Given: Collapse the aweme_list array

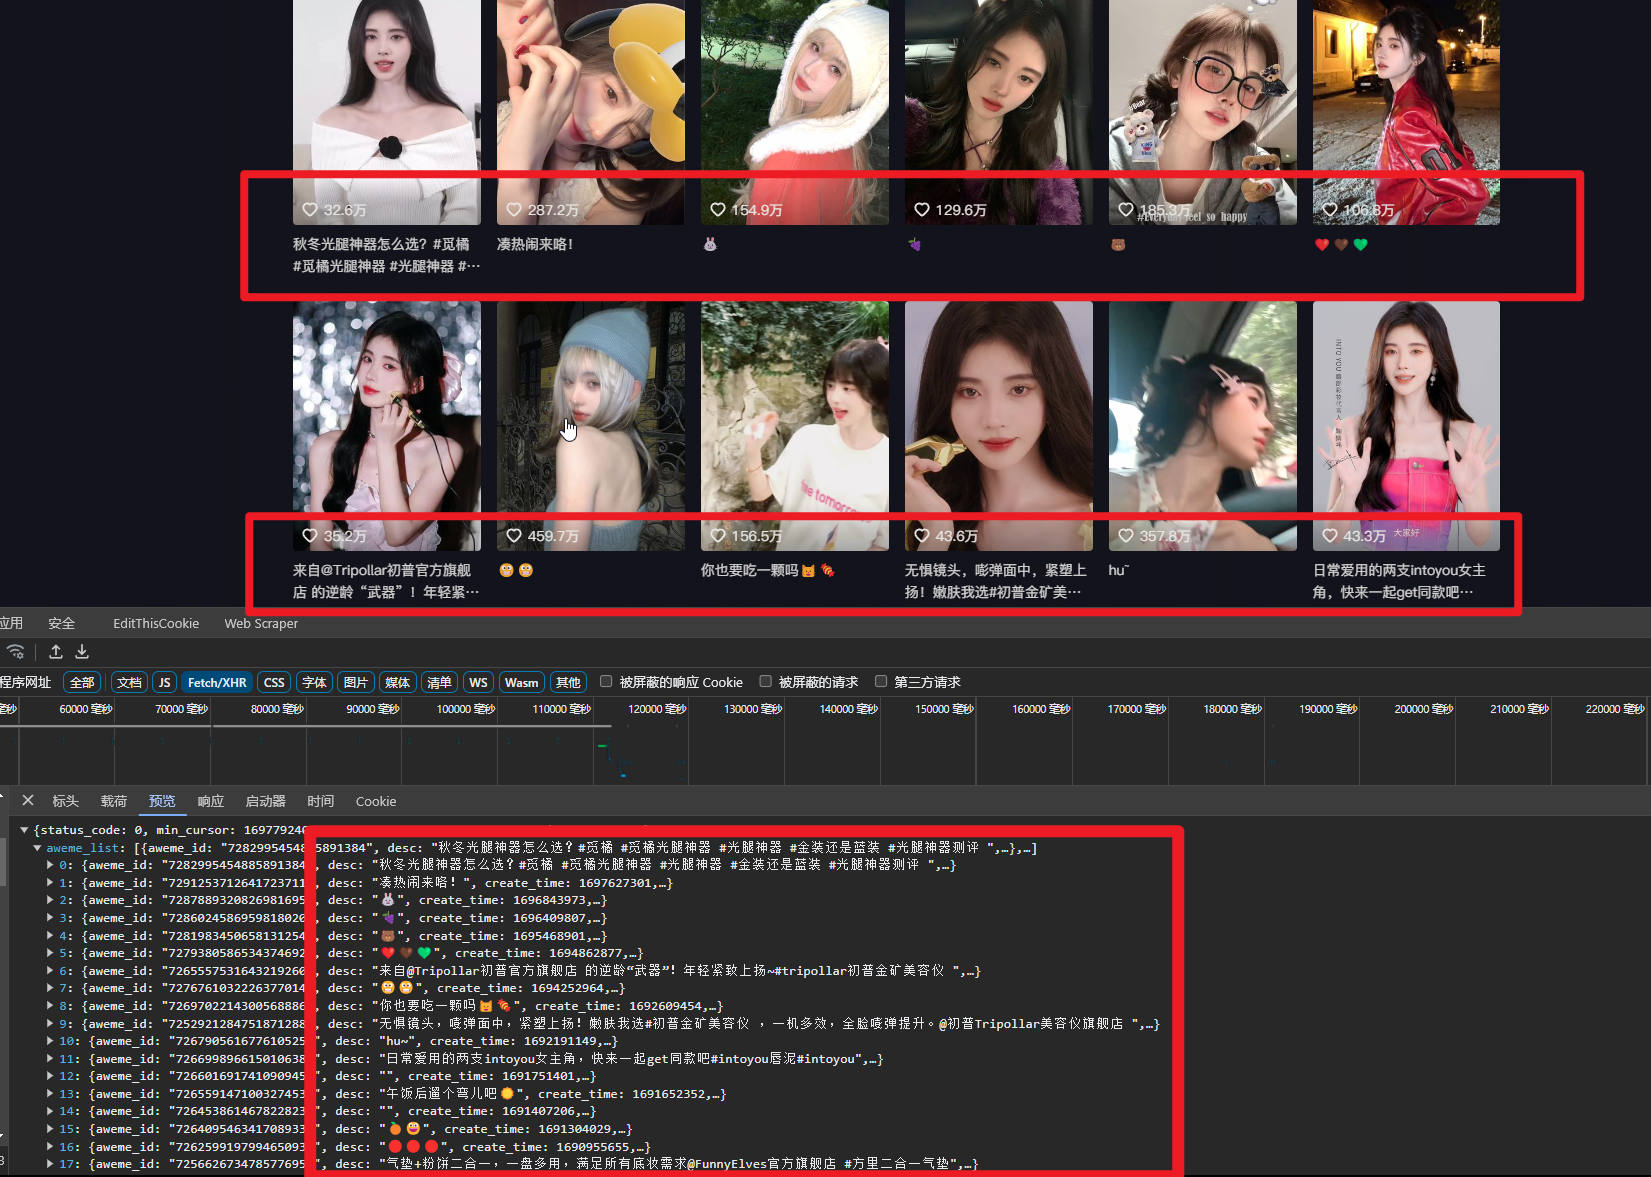Looking at the screenshot, I should pyautogui.click(x=38, y=848).
